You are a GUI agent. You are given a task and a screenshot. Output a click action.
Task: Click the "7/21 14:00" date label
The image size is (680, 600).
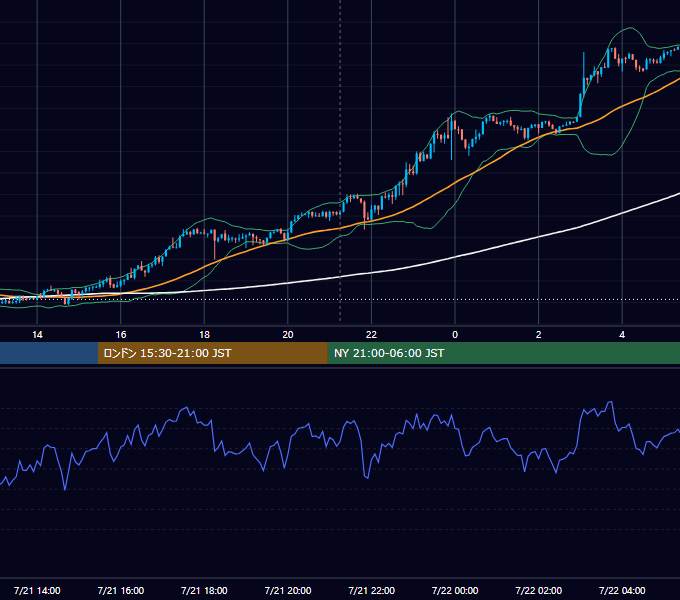point(37,590)
